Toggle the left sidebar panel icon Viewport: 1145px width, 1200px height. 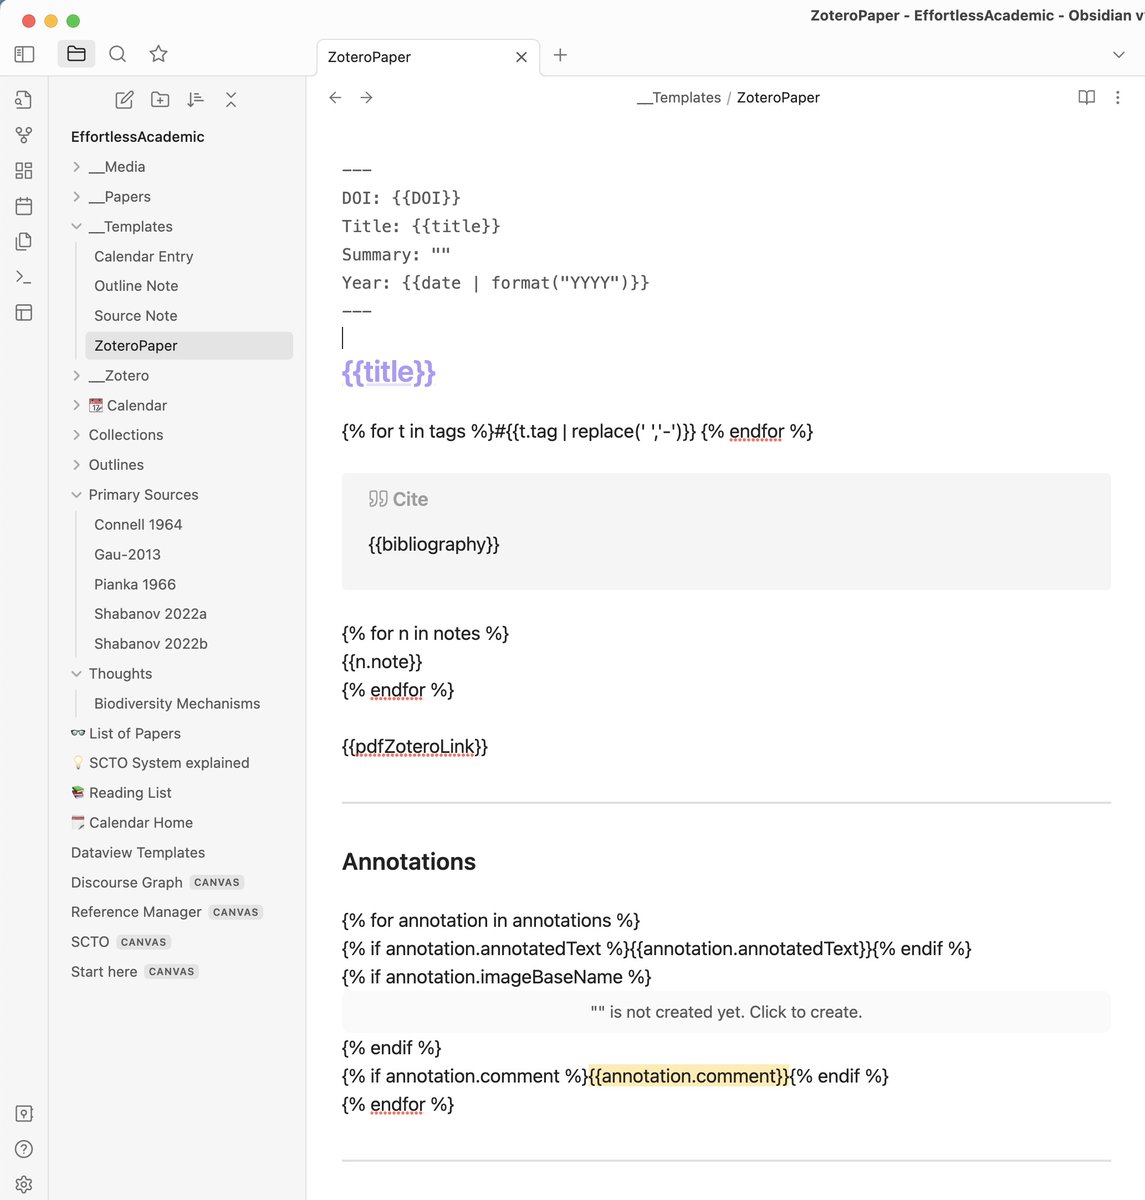[24, 54]
